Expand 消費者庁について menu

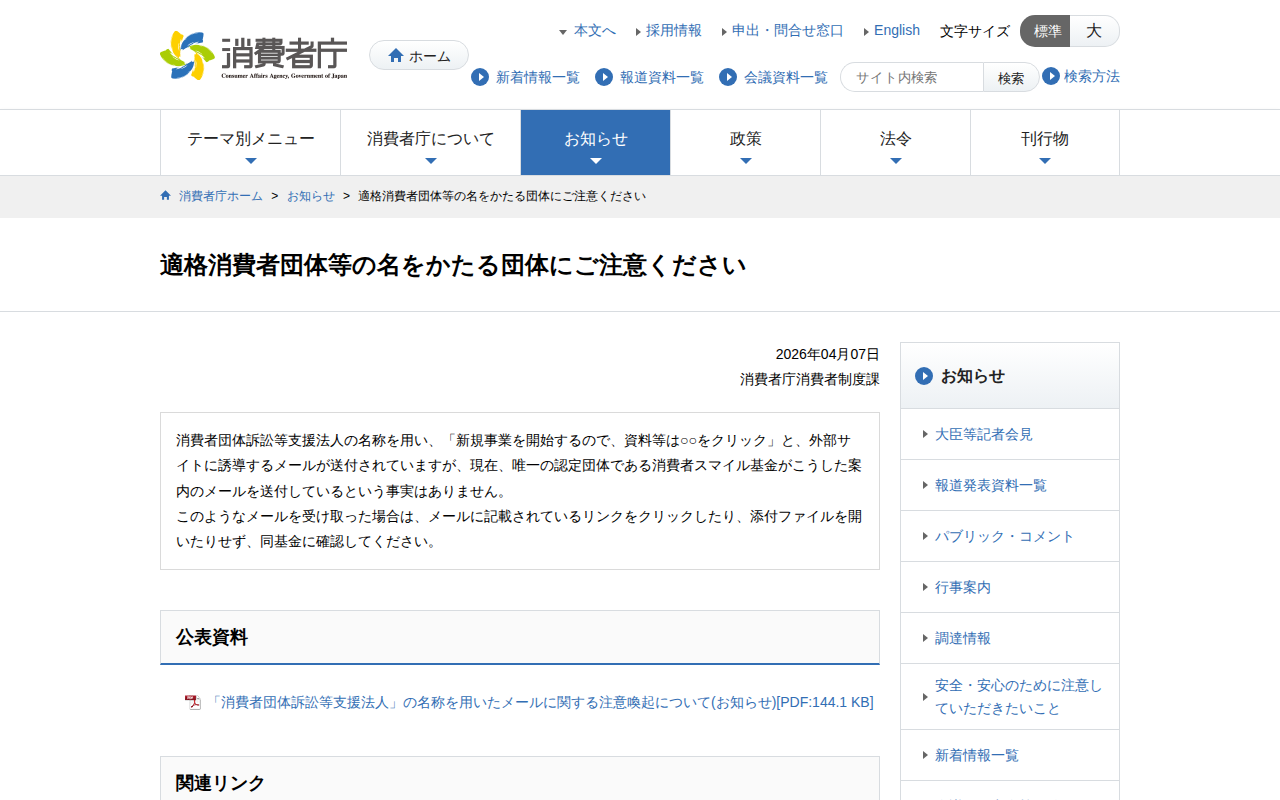(430, 142)
